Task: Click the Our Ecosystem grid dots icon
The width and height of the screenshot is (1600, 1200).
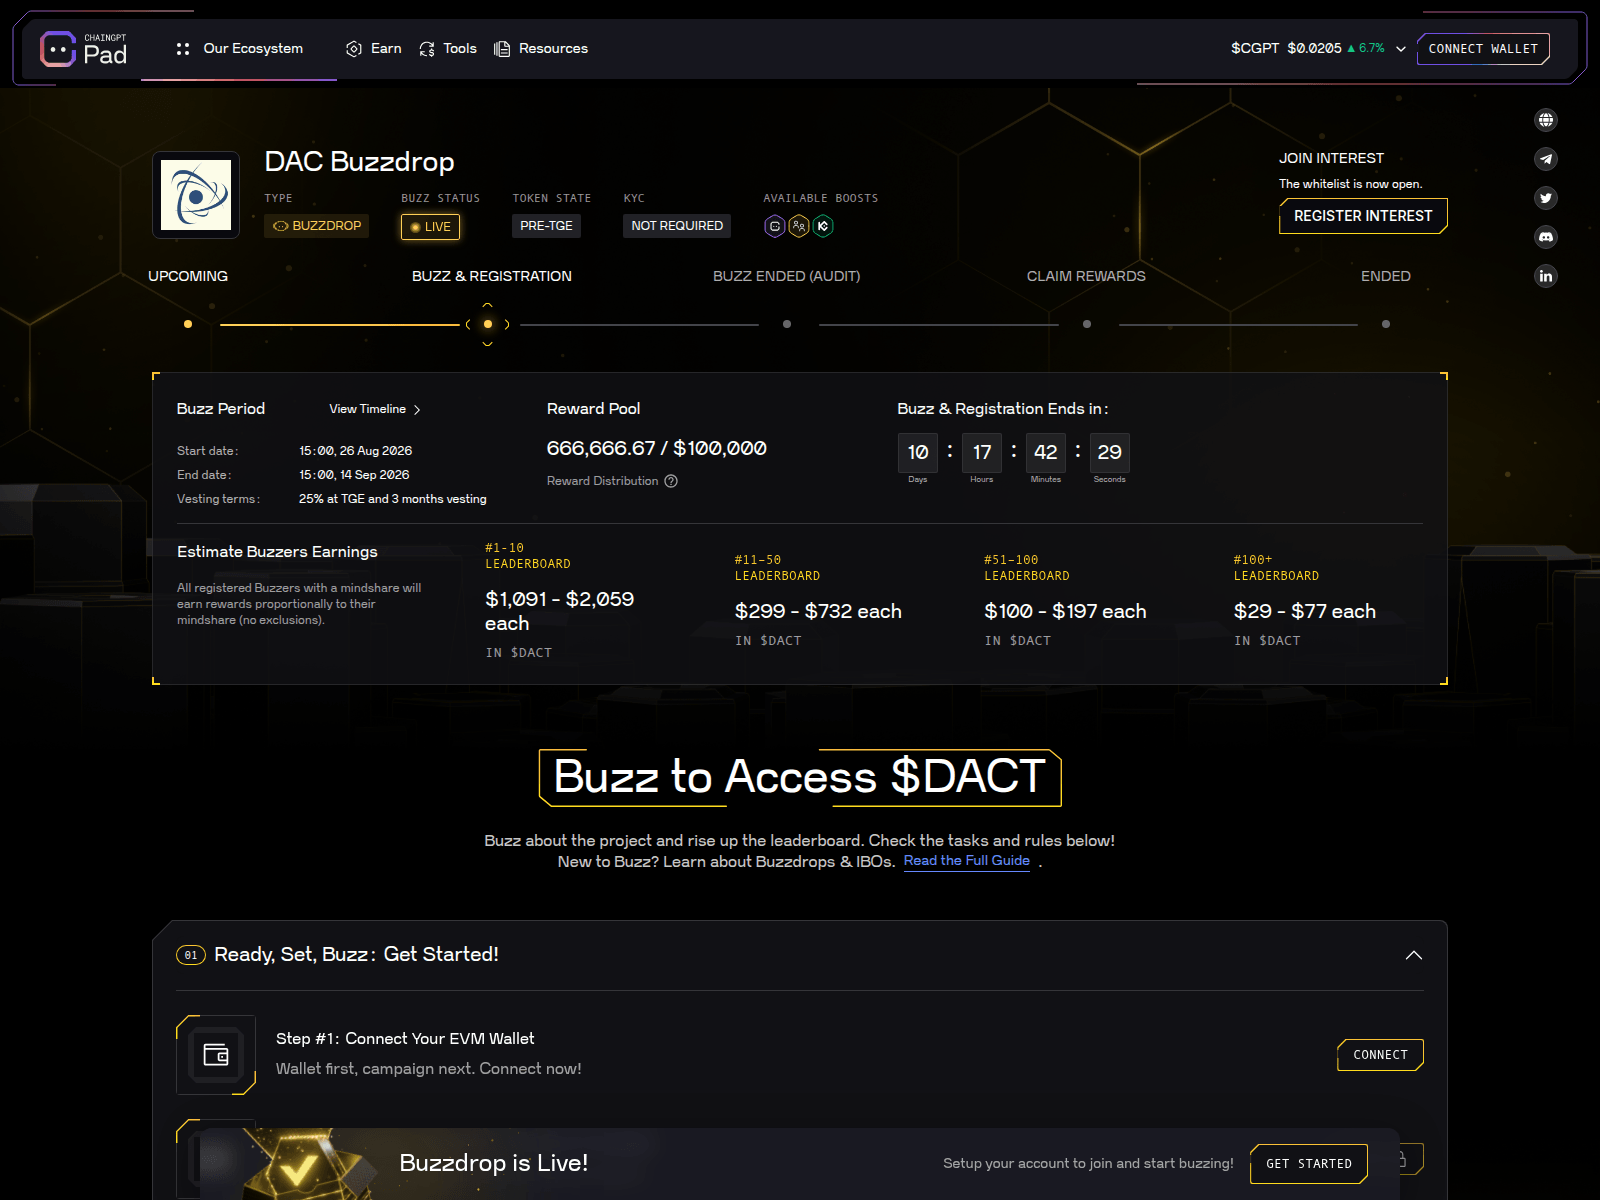Action: point(183,49)
